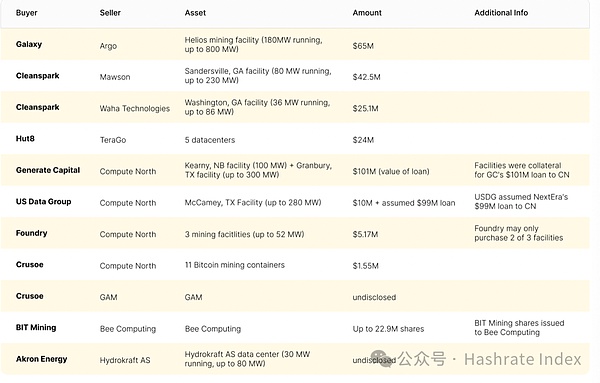Image resolution: width=600 pixels, height=383 pixels.
Task: Click the Galaxy buyer cell
Action: coord(29,44)
